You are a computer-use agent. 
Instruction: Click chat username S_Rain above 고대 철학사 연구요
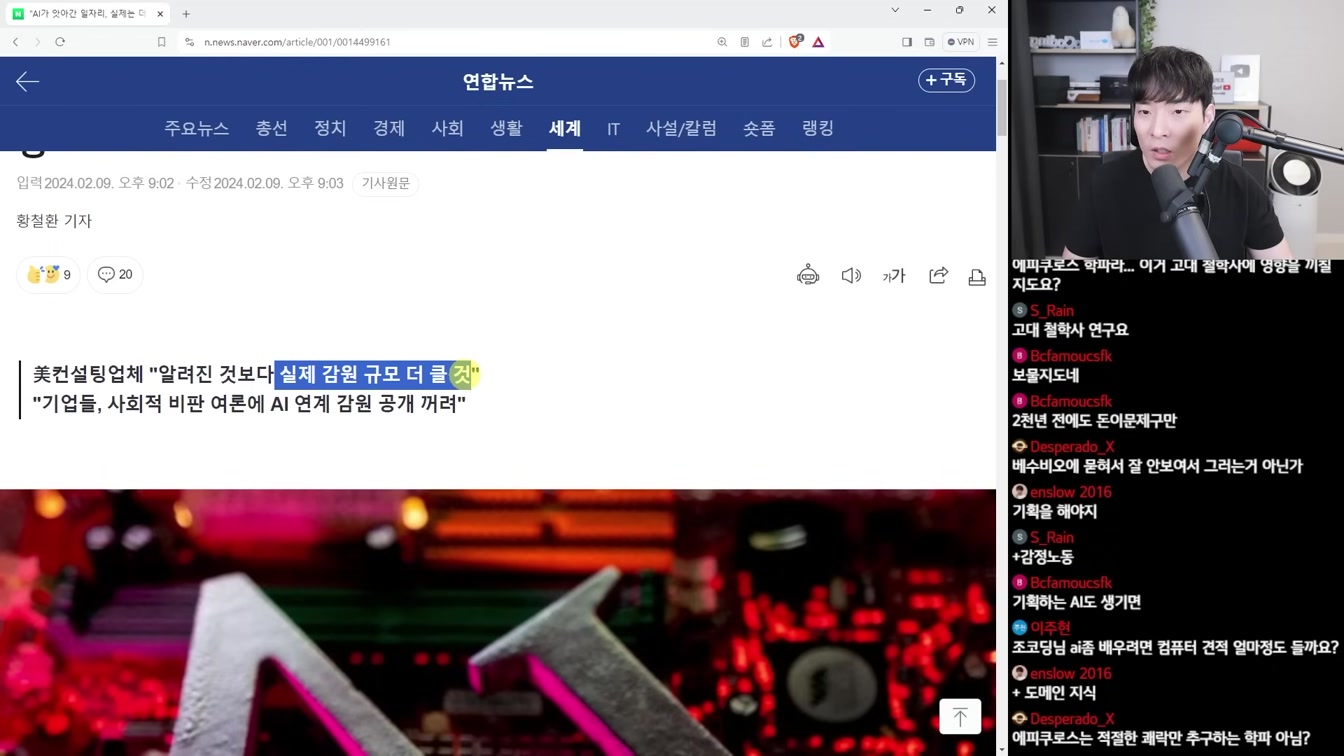pos(1052,310)
